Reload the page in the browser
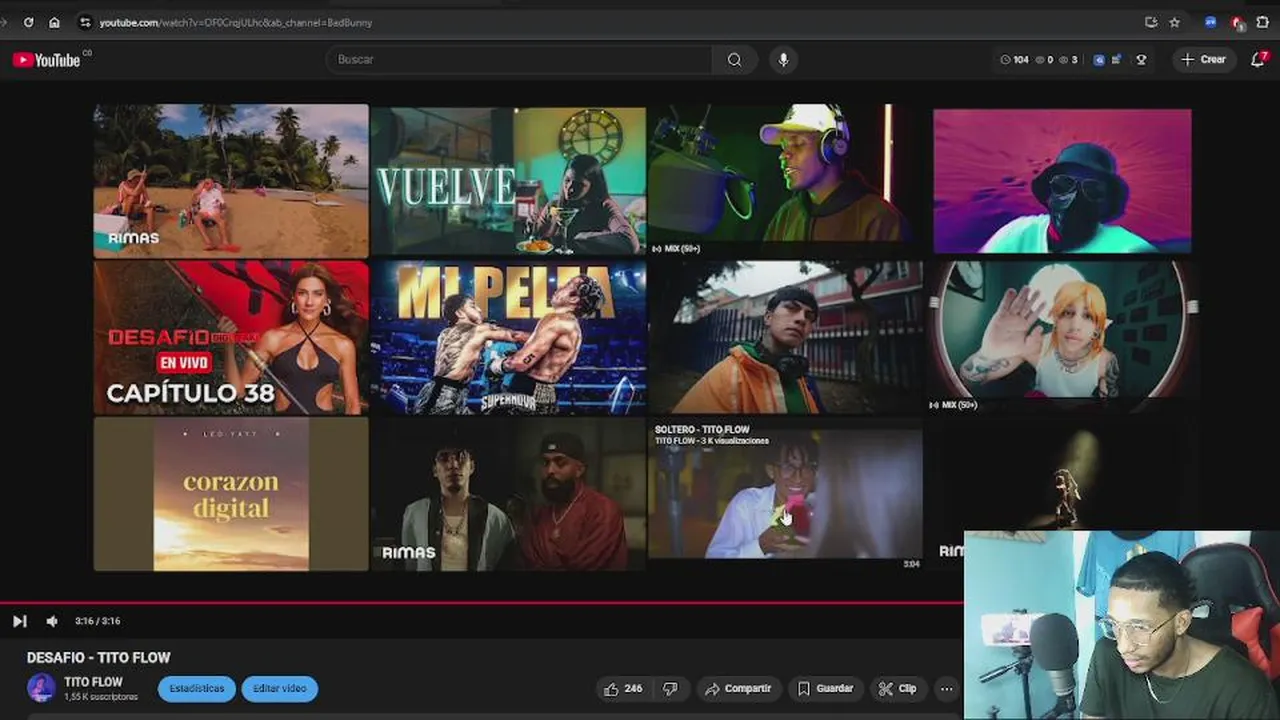The height and width of the screenshot is (720, 1280). tap(28, 22)
